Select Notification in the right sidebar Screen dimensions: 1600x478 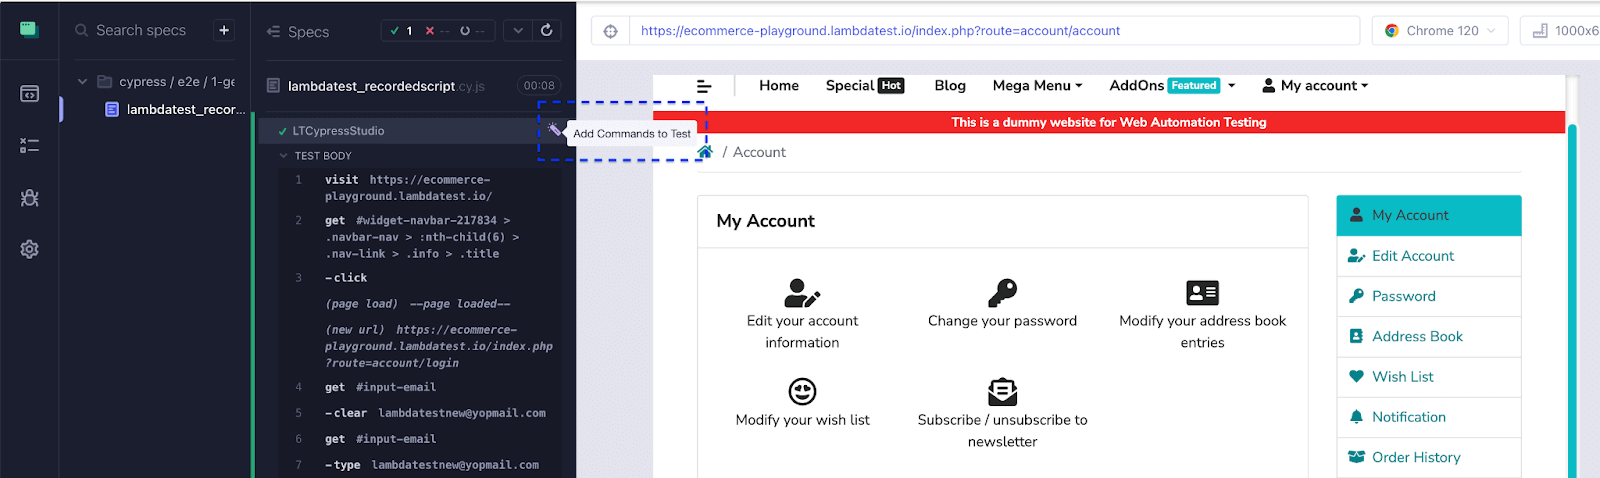pyautogui.click(x=1428, y=417)
